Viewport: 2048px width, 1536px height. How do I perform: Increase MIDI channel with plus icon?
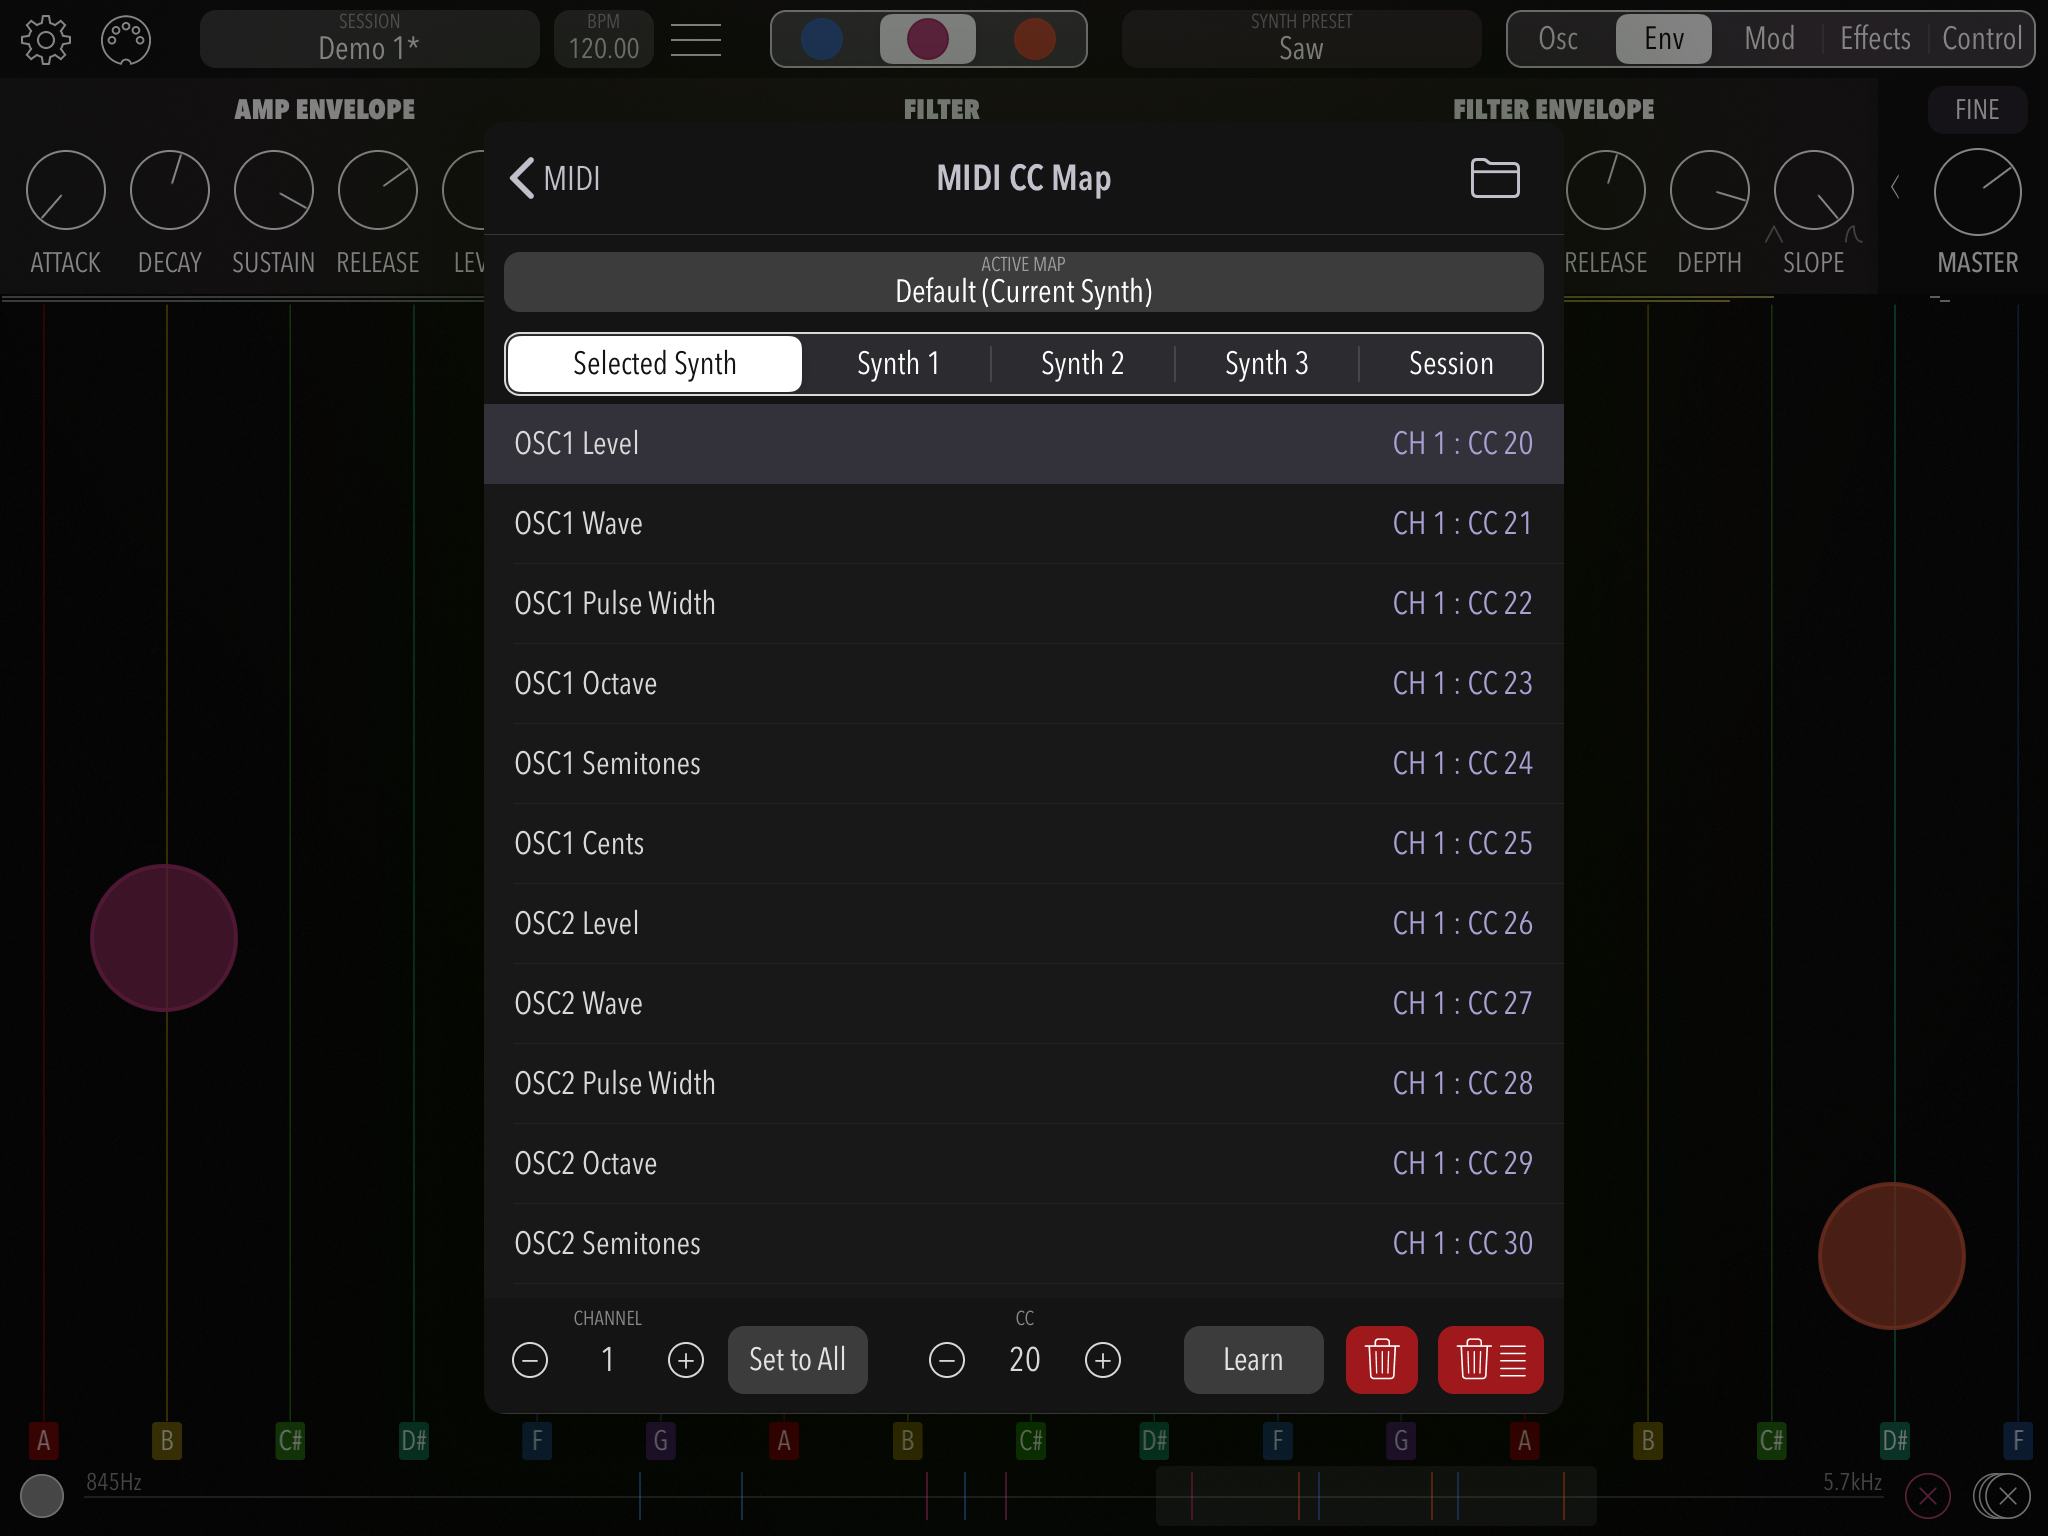pyautogui.click(x=686, y=1360)
